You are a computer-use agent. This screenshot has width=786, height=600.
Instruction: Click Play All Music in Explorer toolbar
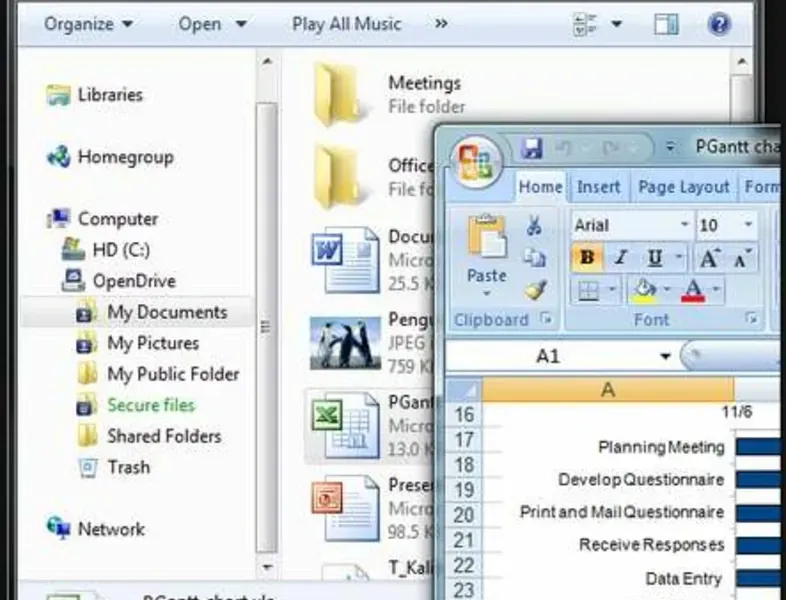[x=346, y=24]
